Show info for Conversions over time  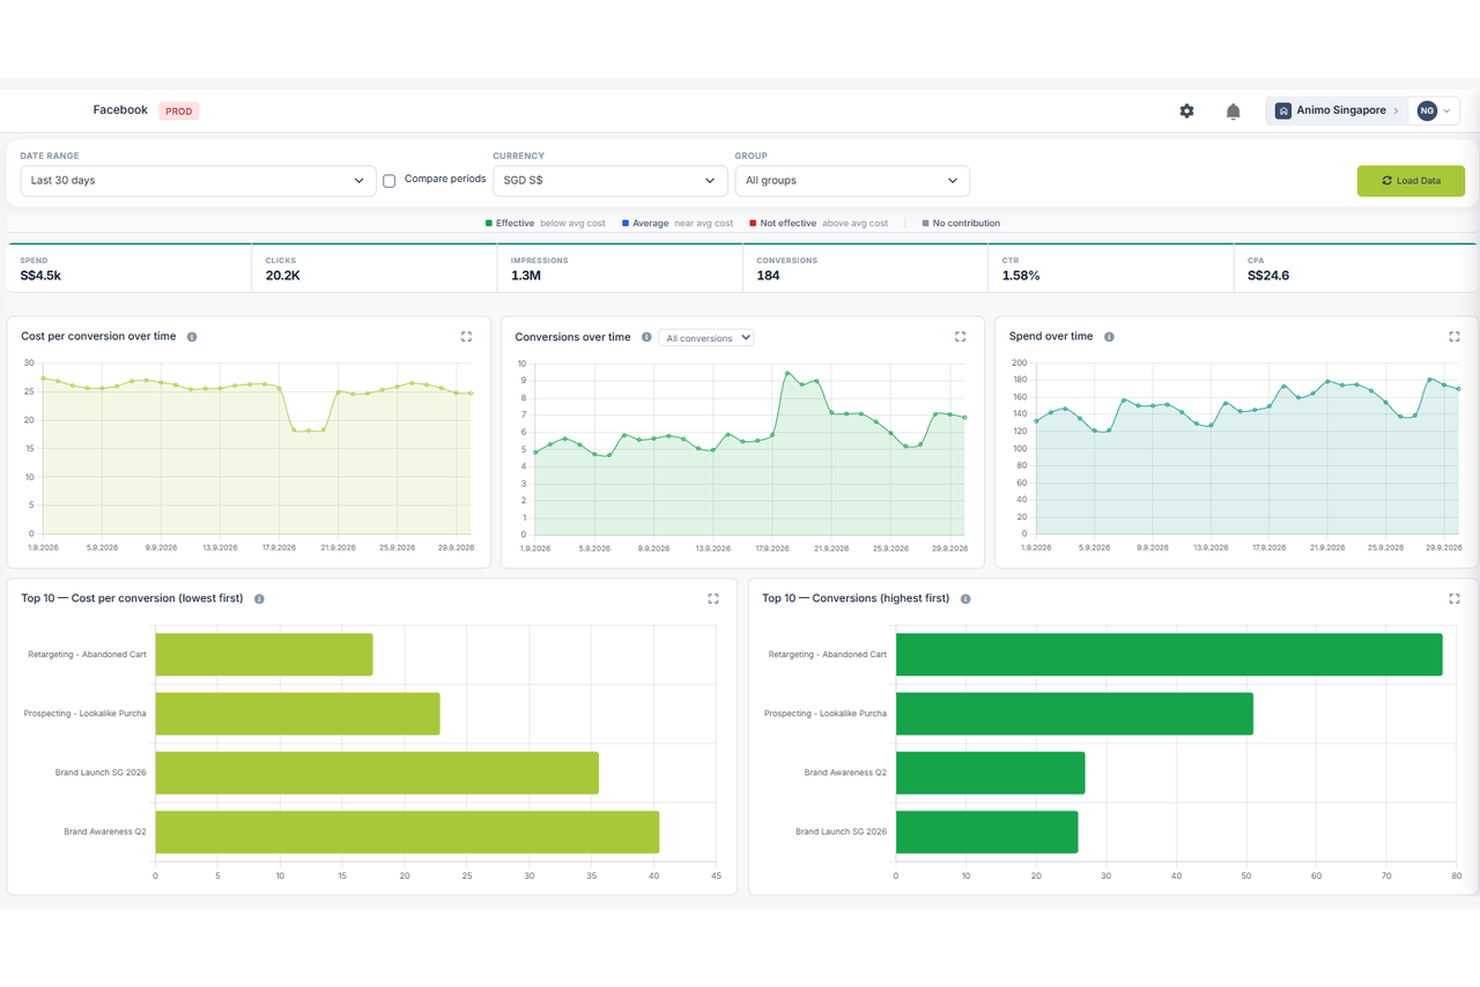(x=647, y=337)
